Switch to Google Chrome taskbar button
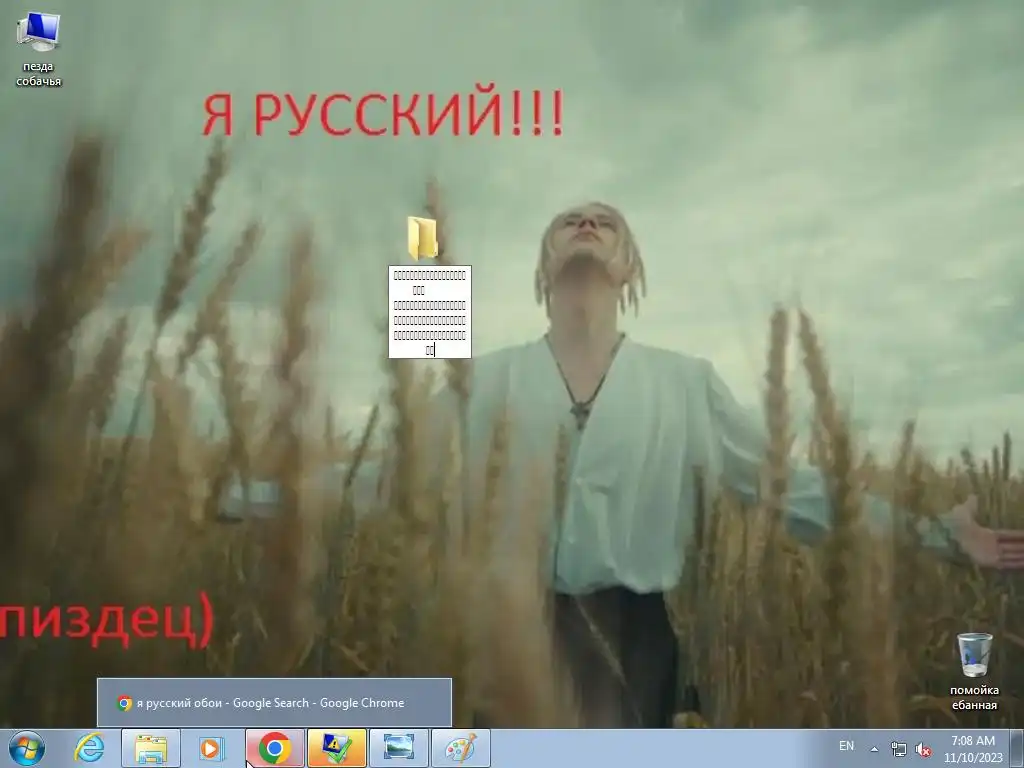 click(x=274, y=748)
